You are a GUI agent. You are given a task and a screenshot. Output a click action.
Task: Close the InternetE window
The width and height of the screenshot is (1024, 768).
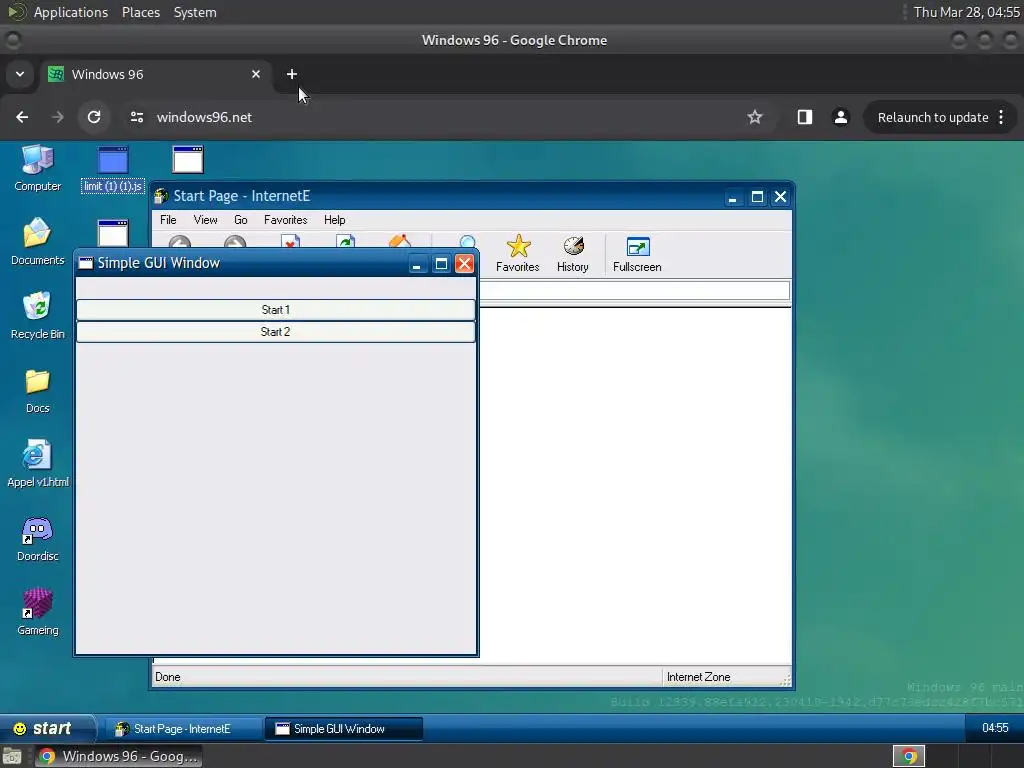click(x=780, y=197)
